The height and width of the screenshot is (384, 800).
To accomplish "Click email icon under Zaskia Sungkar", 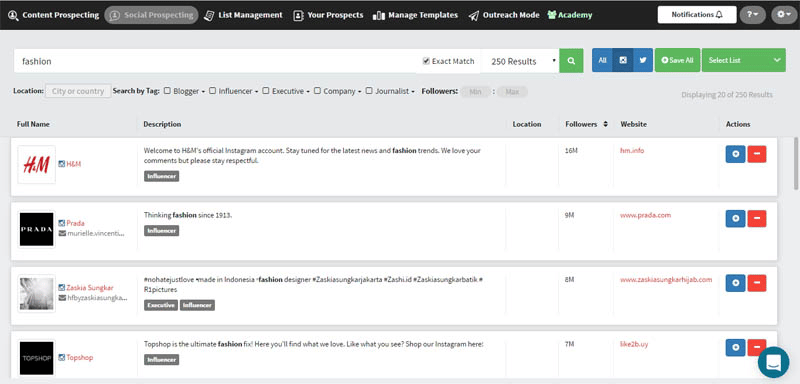I will pyautogui.click(x=62, y=297).
